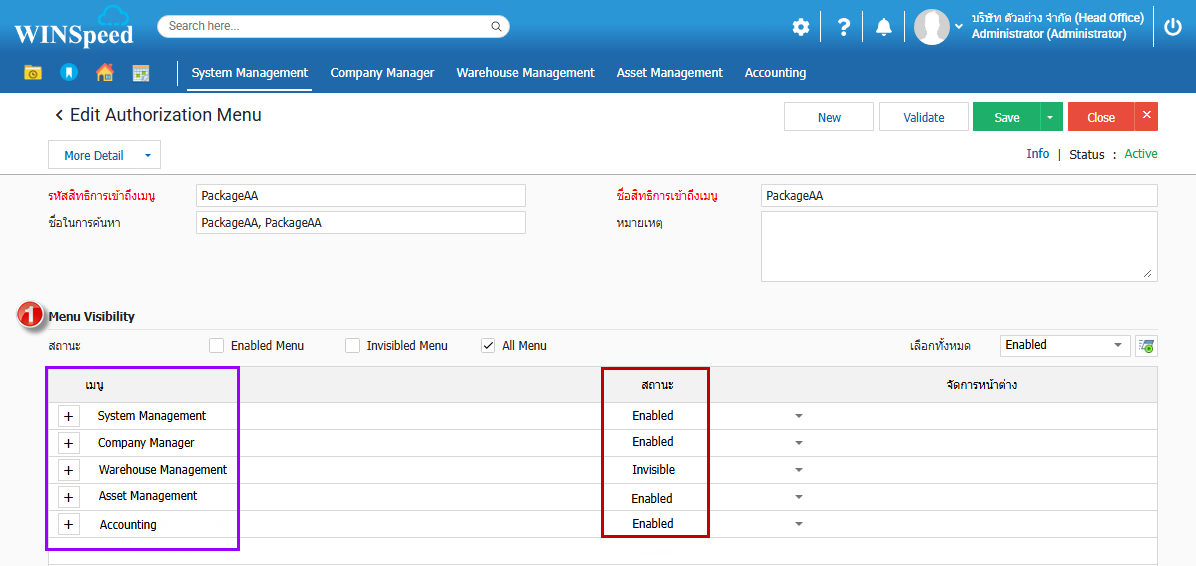Screen dimensions: 1196x566
Task: Click the yellow history folder icon
Action: tap(33, 73)
